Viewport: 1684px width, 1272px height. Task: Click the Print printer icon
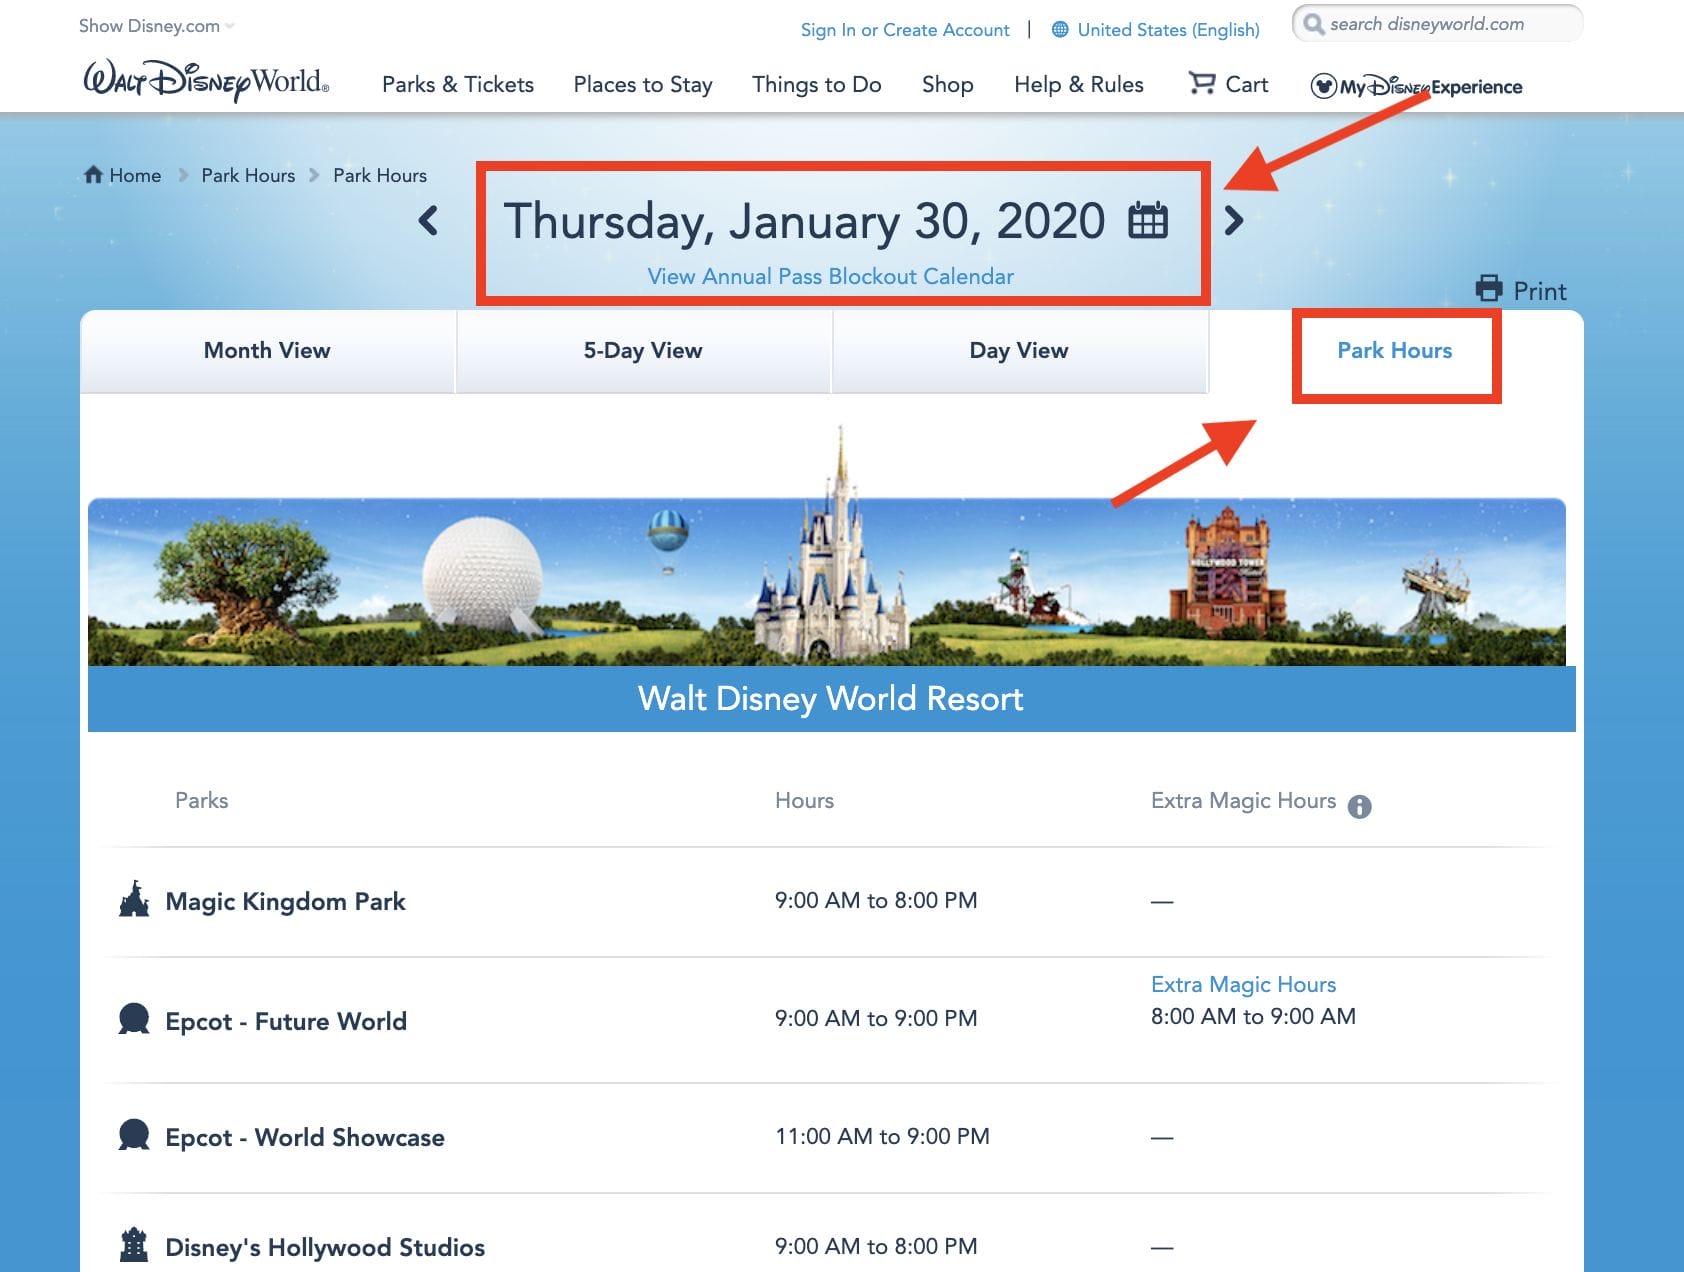[1489, 290]
